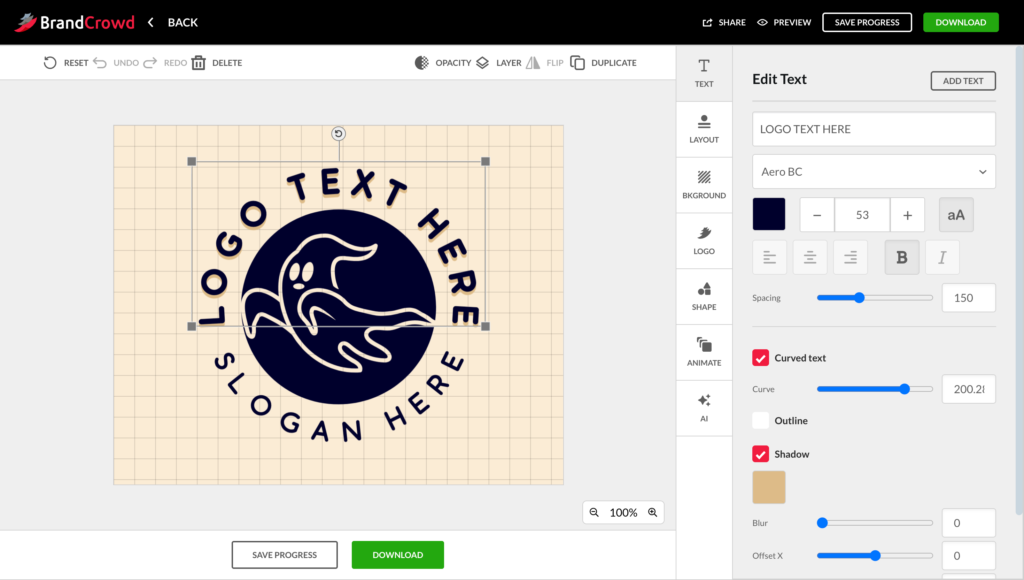Open the Aero BC font dropdown
Viewport: 1024px width, 580px height.
pos(873,172)
